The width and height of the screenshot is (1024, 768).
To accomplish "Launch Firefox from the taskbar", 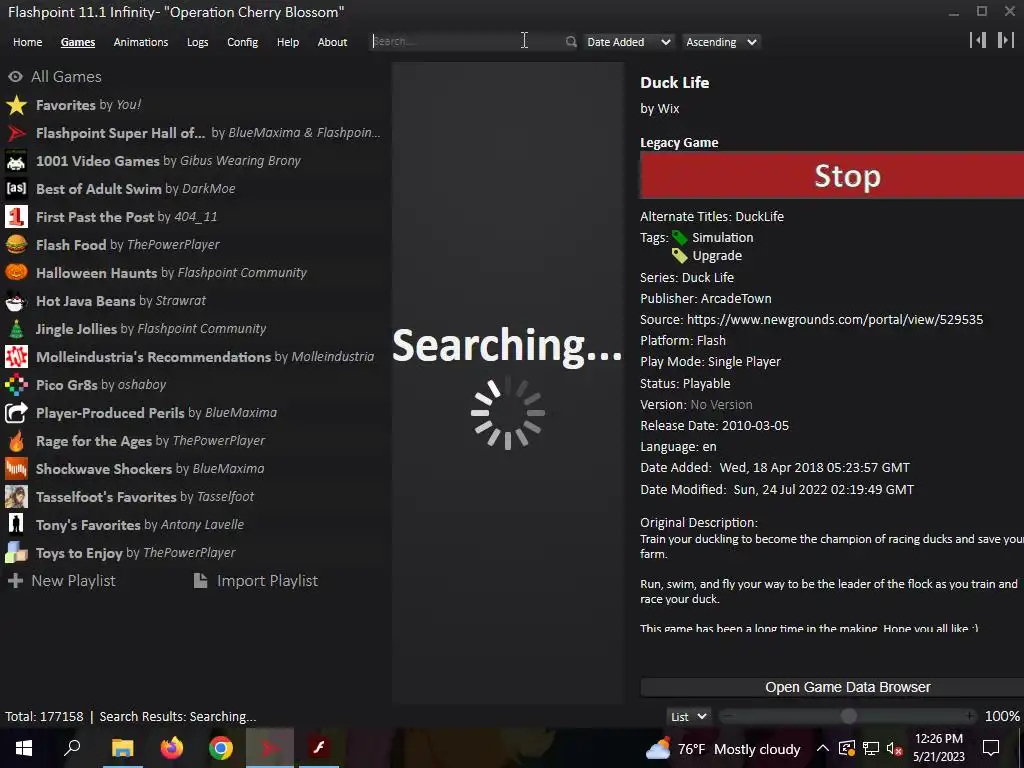I will point(172,748).
